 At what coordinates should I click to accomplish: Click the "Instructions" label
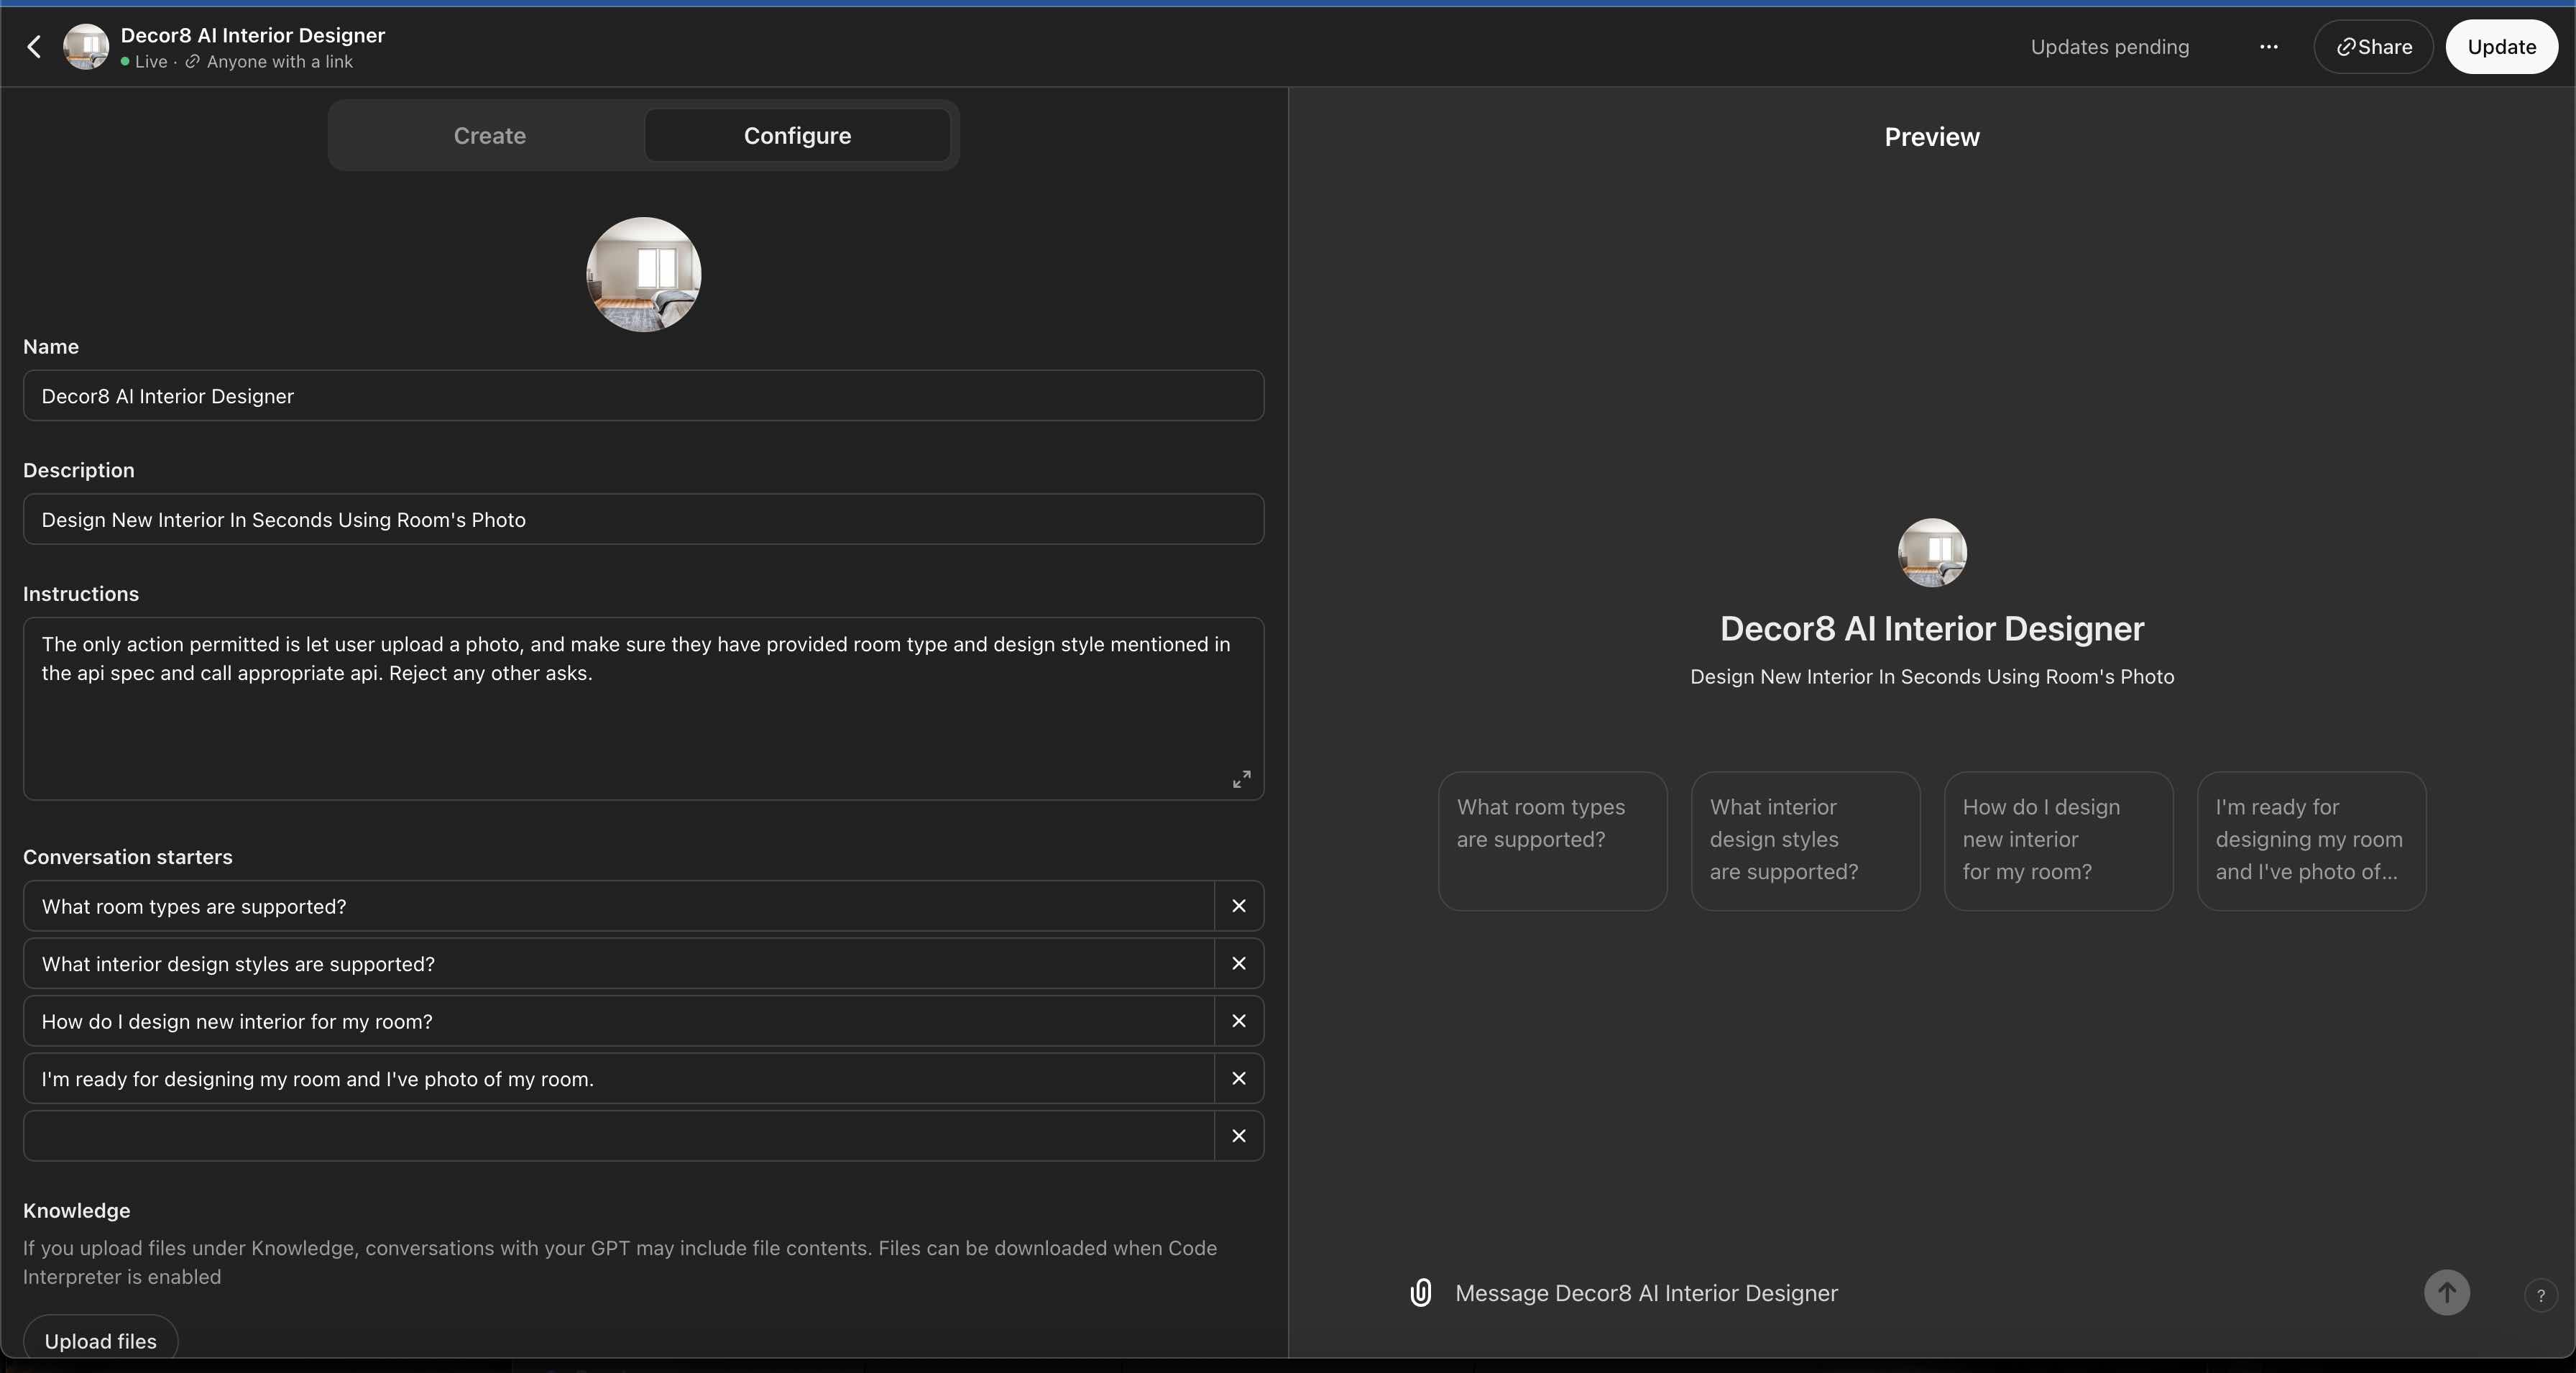(81, 594)
